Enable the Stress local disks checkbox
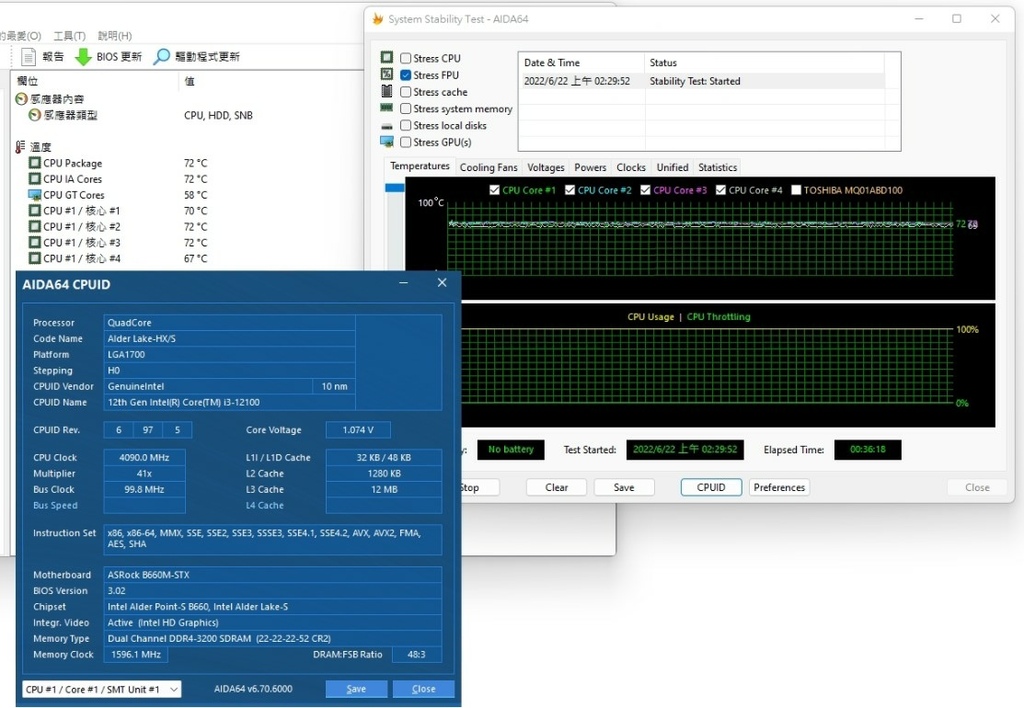The image size is (1024, 708). [x=406, y=125]
